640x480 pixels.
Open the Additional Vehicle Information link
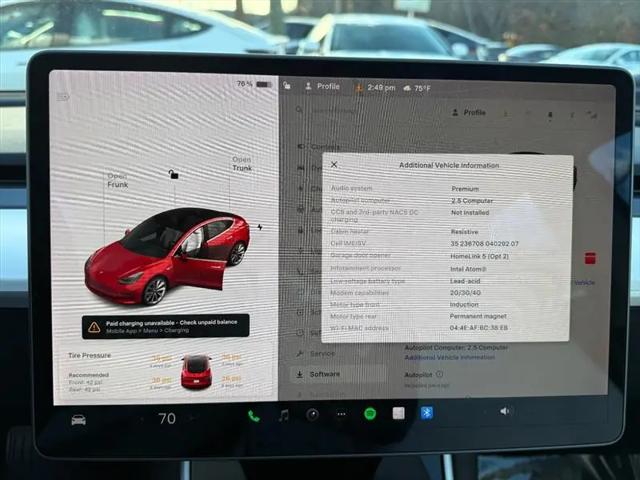449,357
